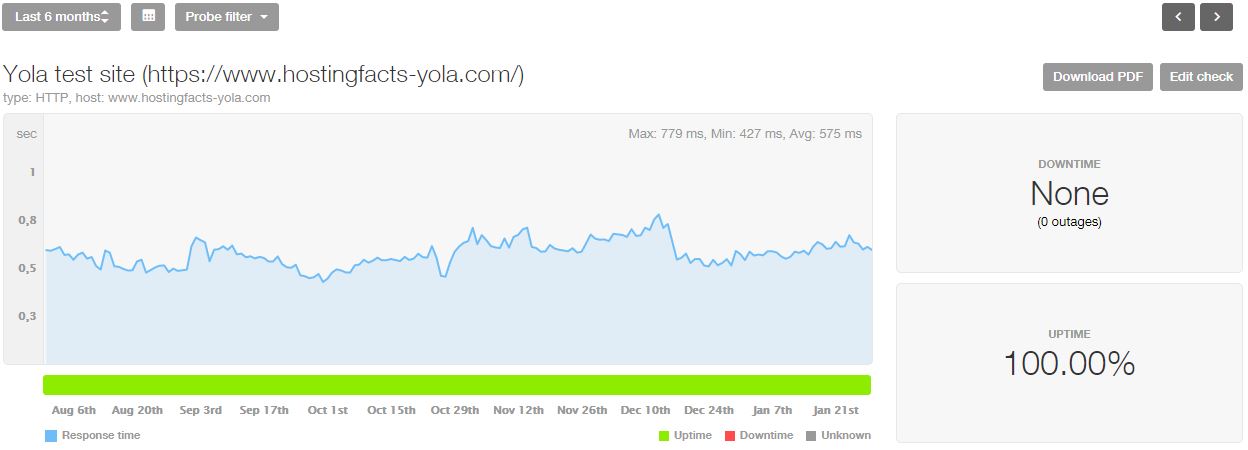The height and width of the screenshot is (450, 1248).
Task: Click the Oct 1st date label
Action: 328,410
